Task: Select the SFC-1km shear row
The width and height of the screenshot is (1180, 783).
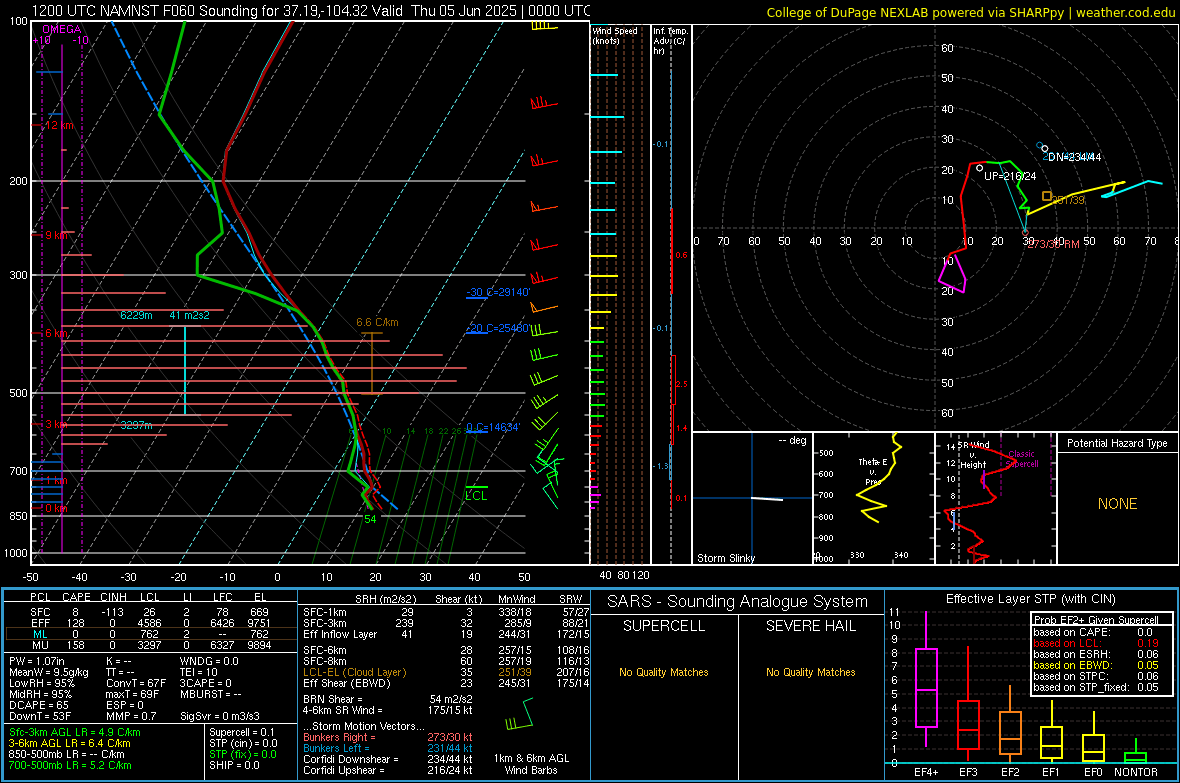Action: click(446, 612)
